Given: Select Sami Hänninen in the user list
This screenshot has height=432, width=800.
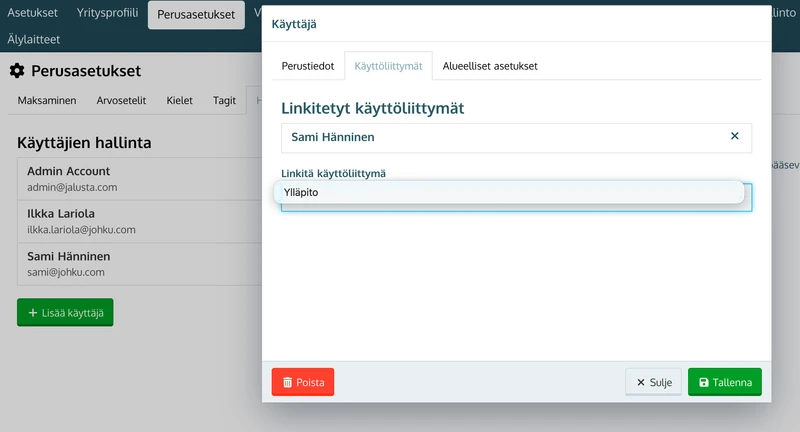Looking at the screenshot, I should click(x=139, y=264).
